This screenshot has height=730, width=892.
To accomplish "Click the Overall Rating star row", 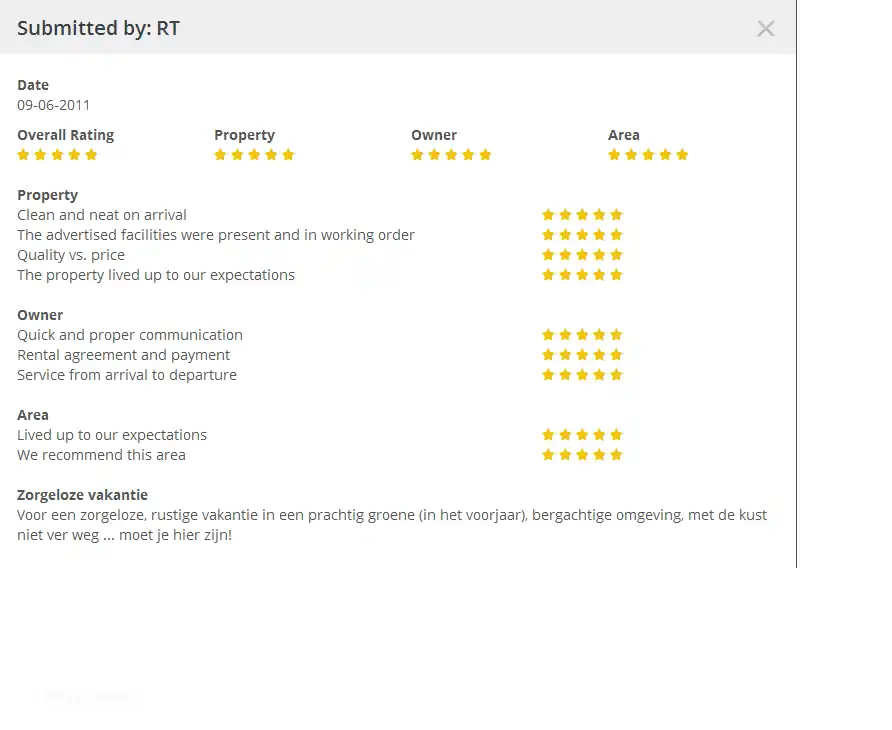I will [x=57, y=155].
